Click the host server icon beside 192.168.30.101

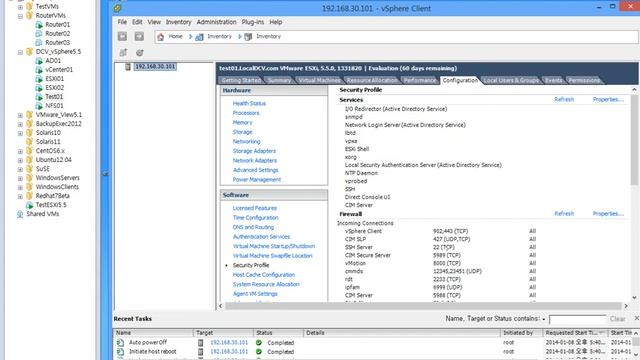pos(128,67)
